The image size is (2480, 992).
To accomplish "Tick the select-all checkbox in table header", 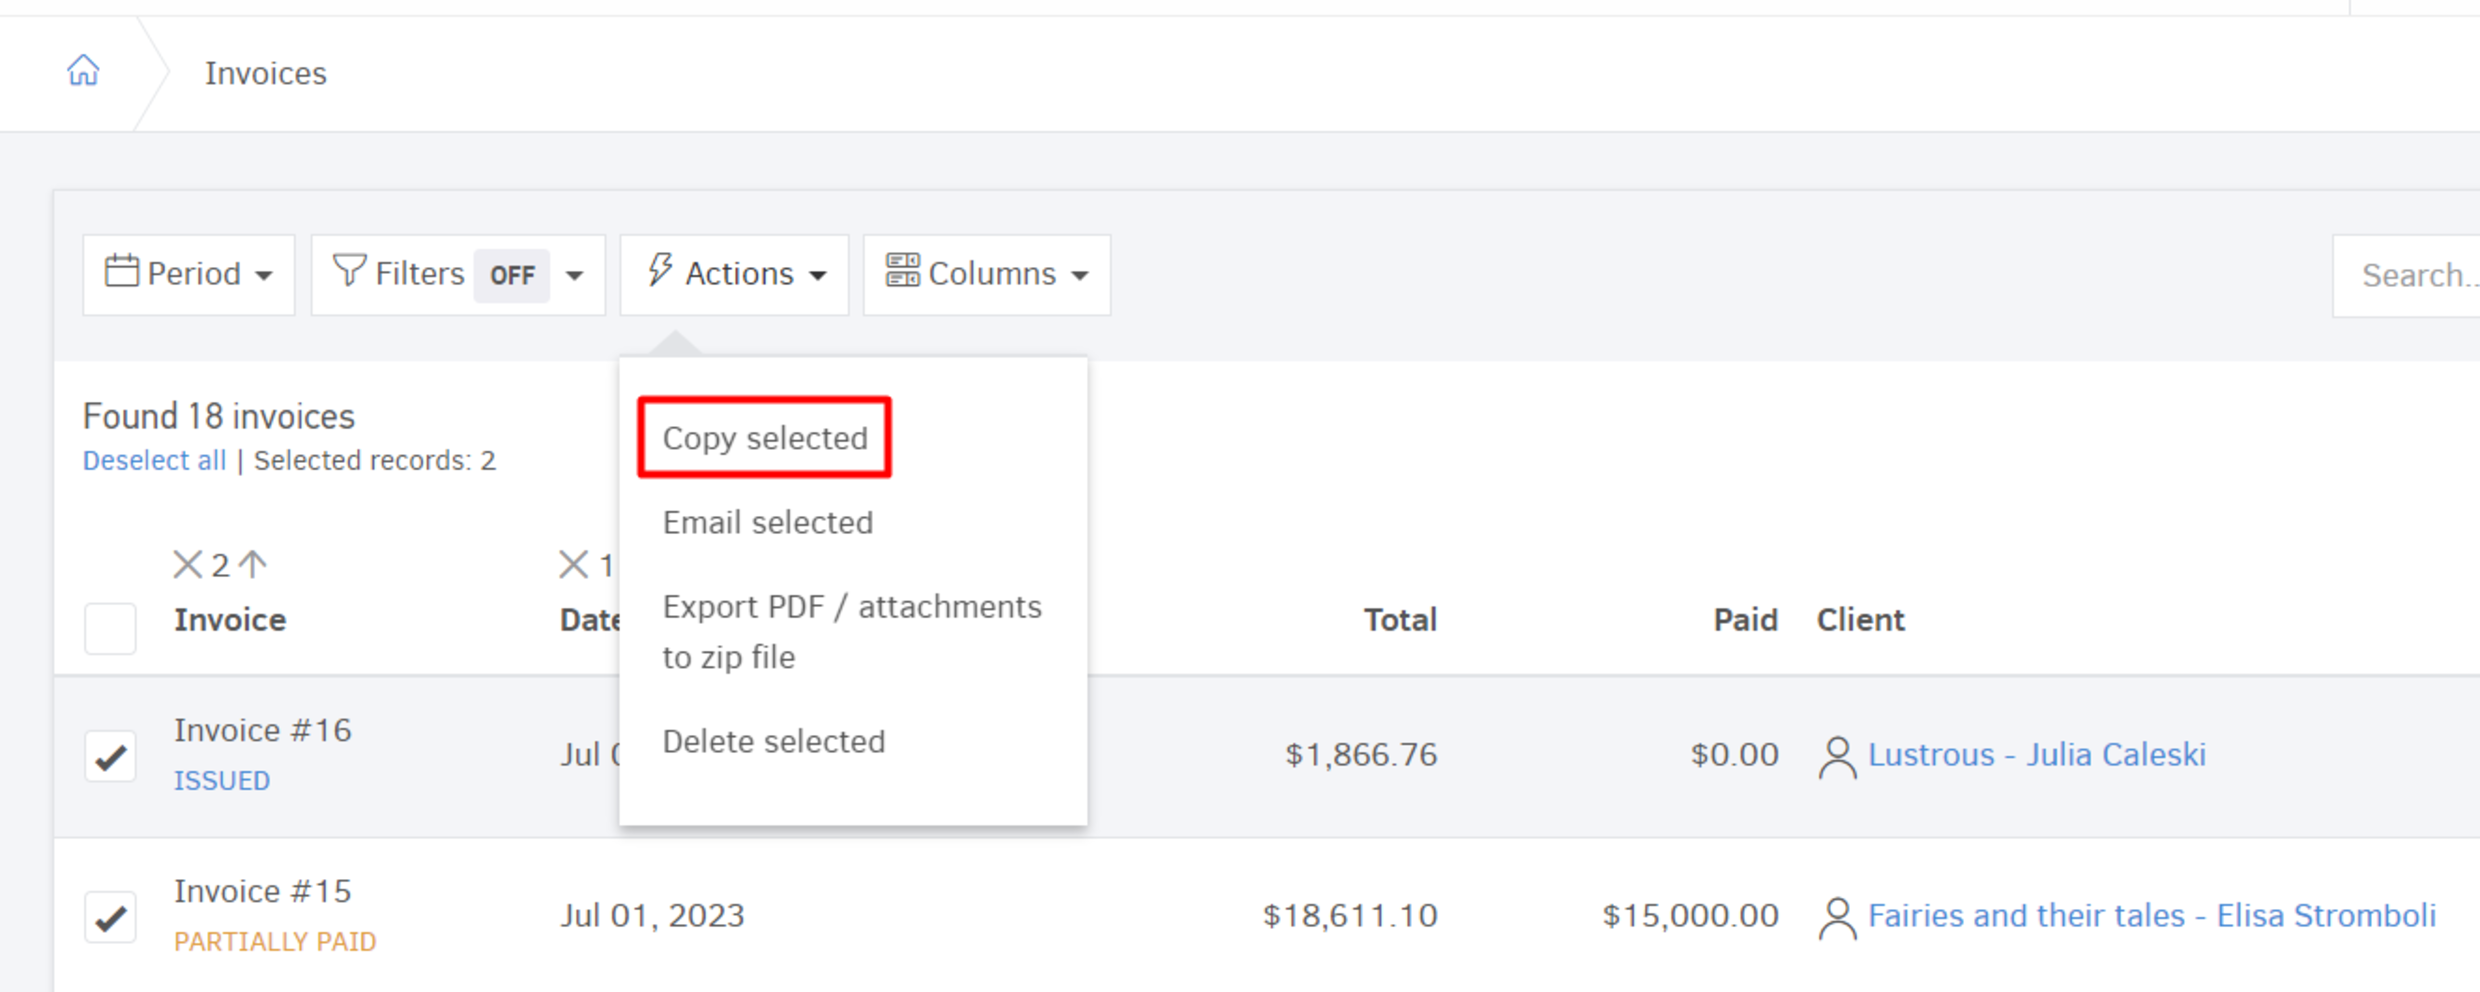I will 110,628.
